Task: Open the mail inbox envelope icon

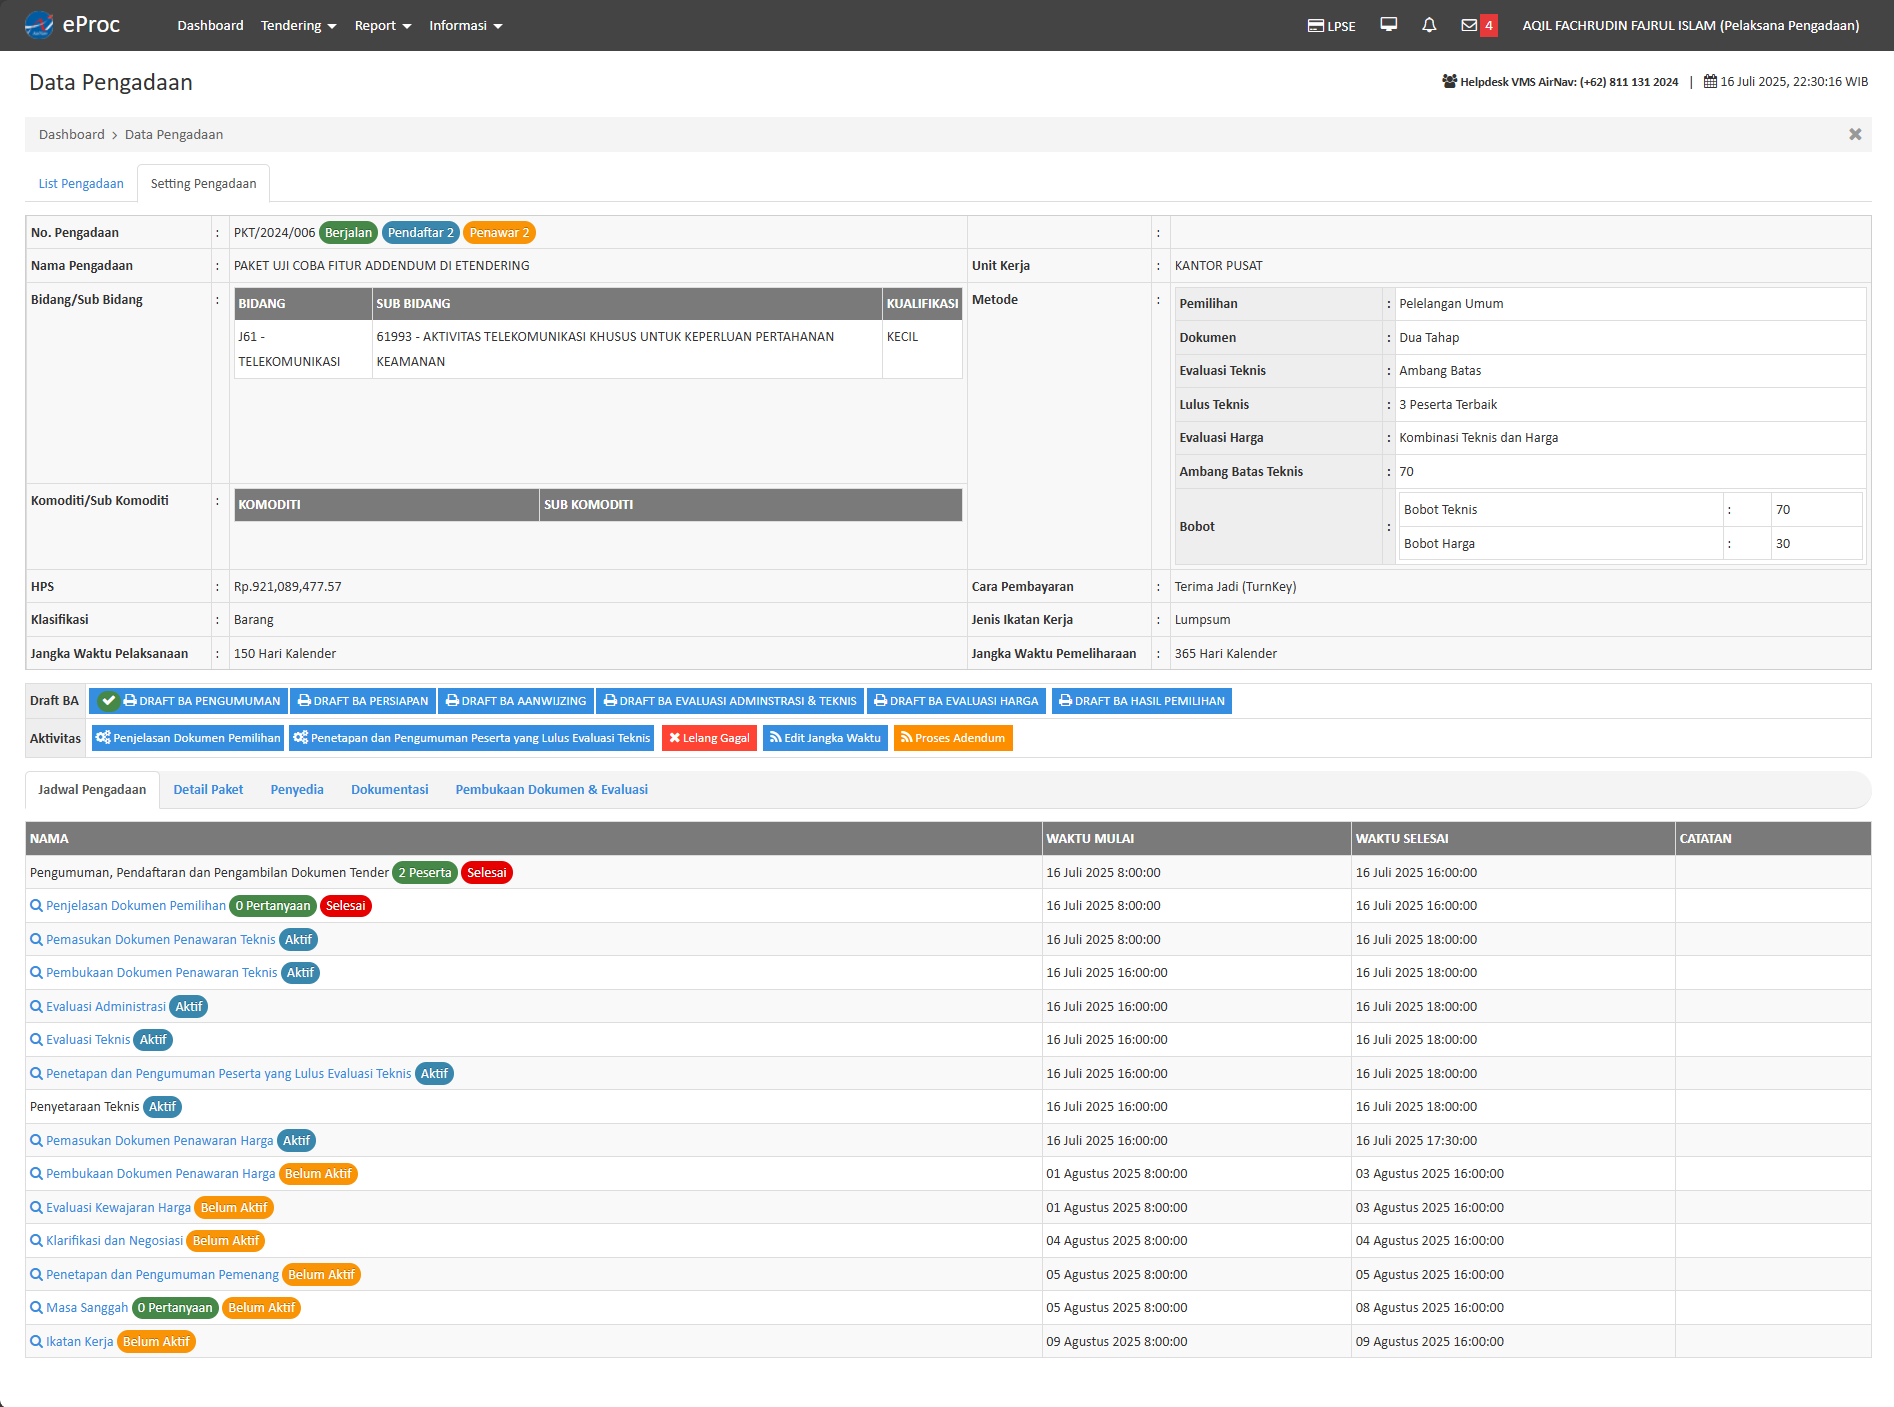Action: [x=1469, y=25]
